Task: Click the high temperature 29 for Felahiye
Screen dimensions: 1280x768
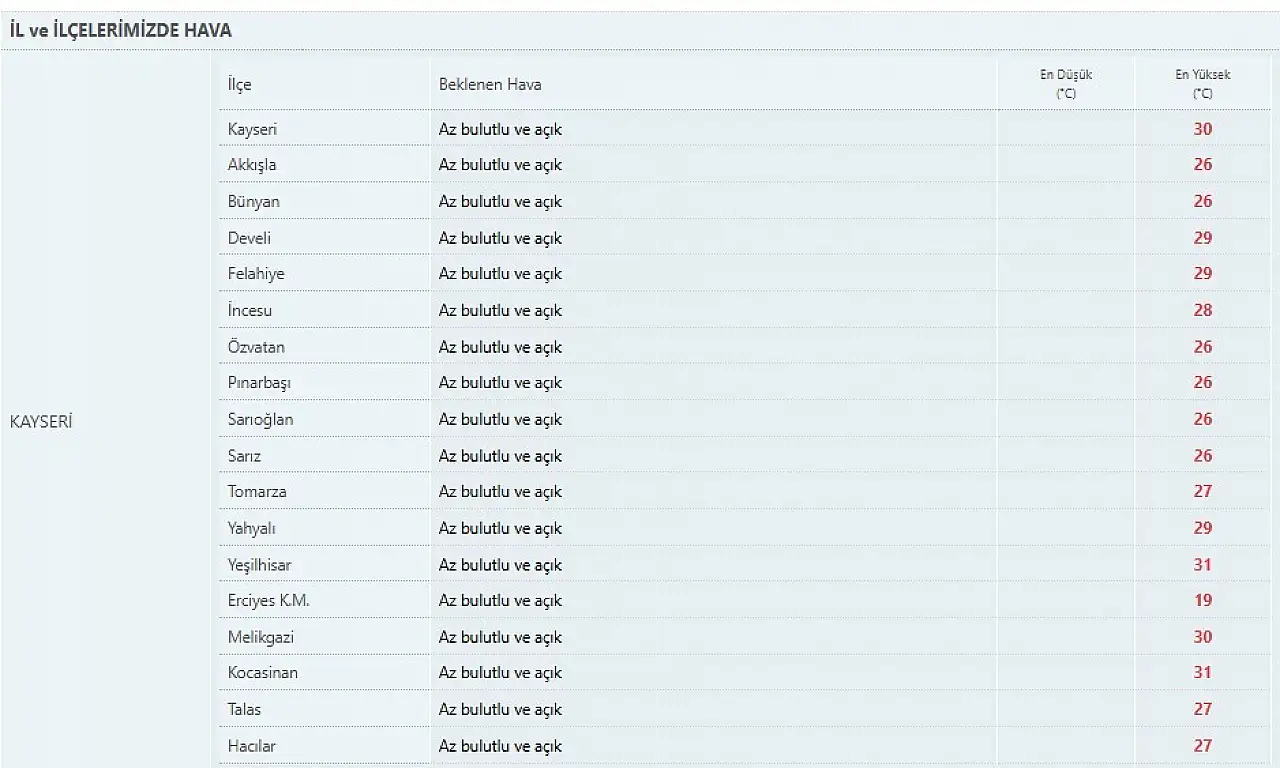Action: [x=1202, y=274]
